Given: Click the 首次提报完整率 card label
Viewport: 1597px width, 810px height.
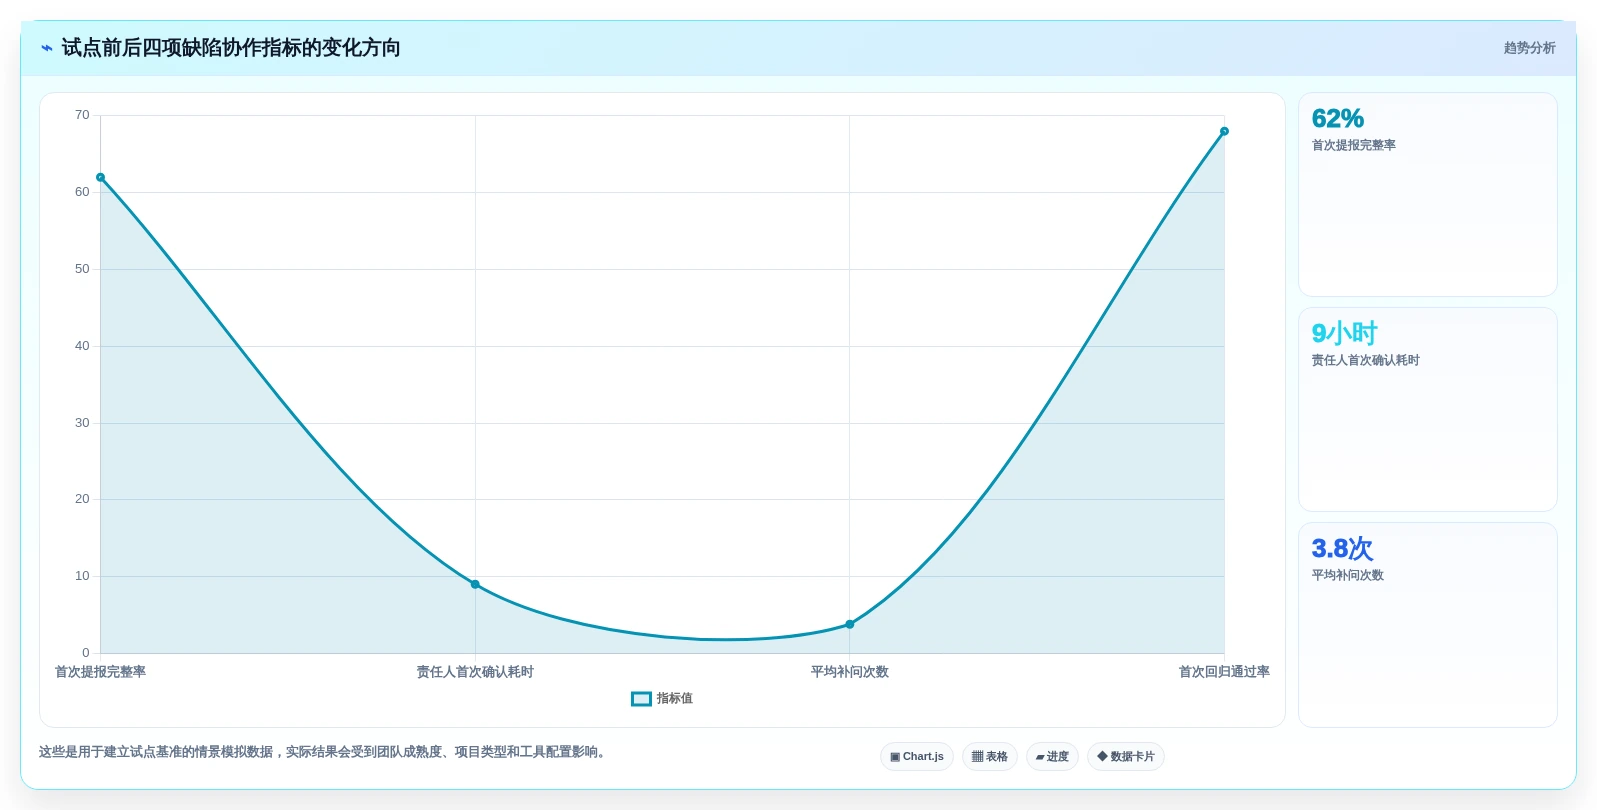Looking at the screenshot, I should pos(1354,145).
